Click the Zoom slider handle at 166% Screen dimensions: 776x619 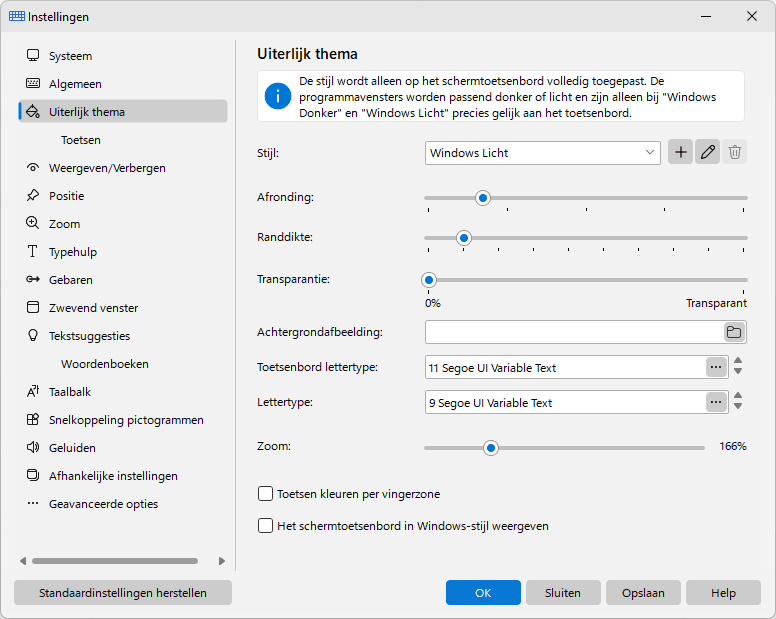pyautogui.click(x=490, y=448)
